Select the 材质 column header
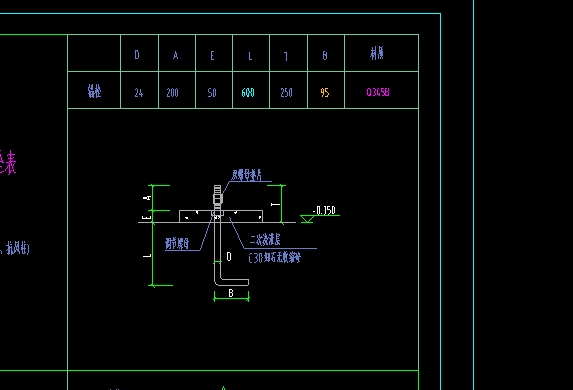This screenshot has width=573, height=390. click(377, 53)
